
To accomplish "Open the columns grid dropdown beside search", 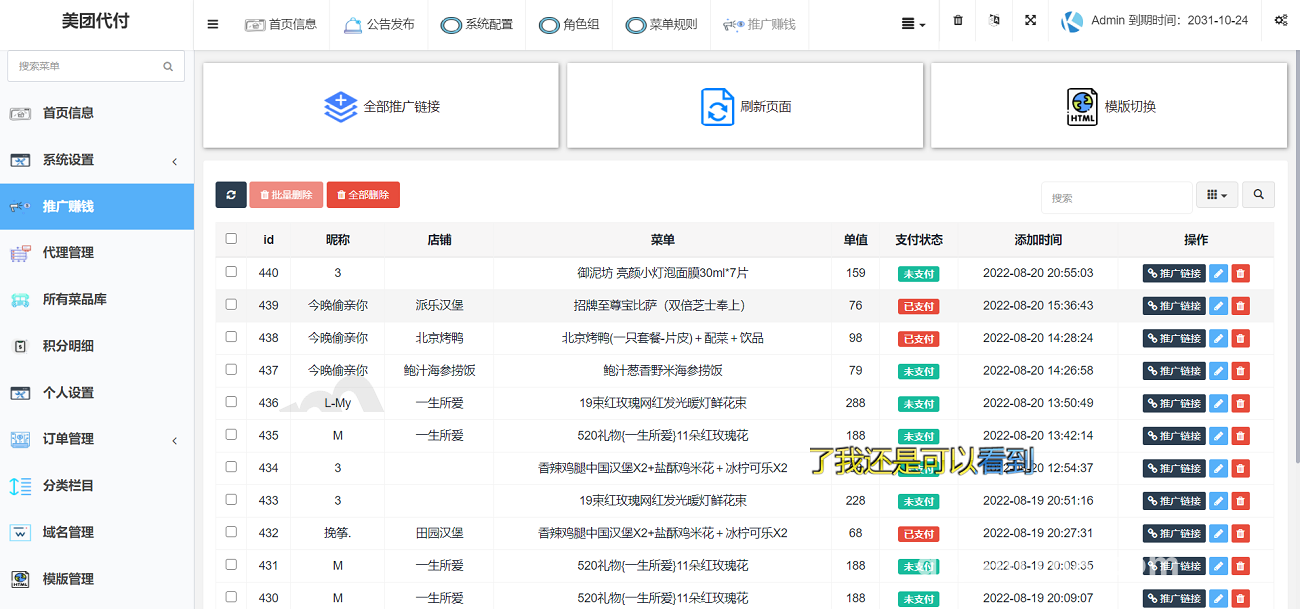I will tap(1217, 195).
